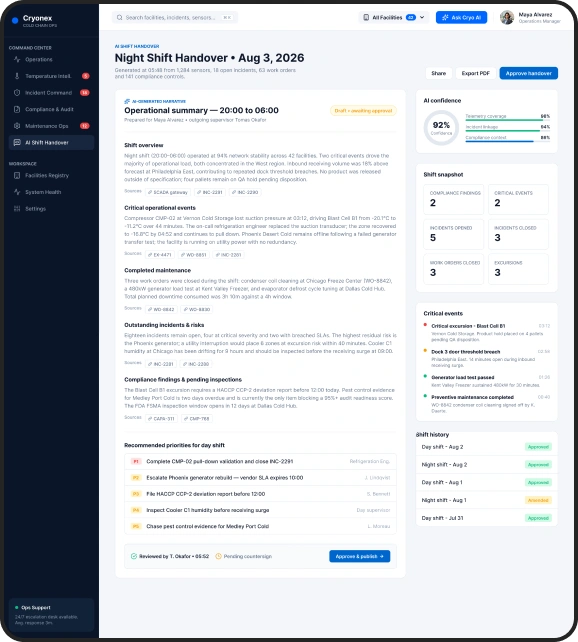Click the red badge on Temperature Intel
Viewport: 578px width, 642px height.
pyautogui.click(x=86, y=76)
